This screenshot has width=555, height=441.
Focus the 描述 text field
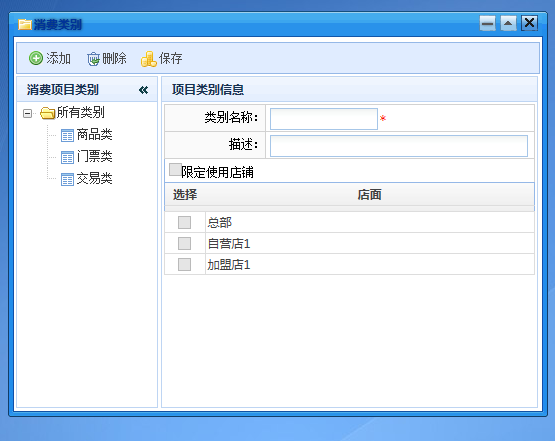coord(399,146)
